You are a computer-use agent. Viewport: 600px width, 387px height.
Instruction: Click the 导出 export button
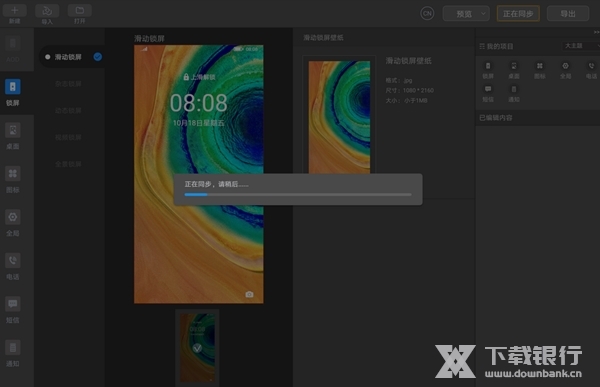coord(568,14)
